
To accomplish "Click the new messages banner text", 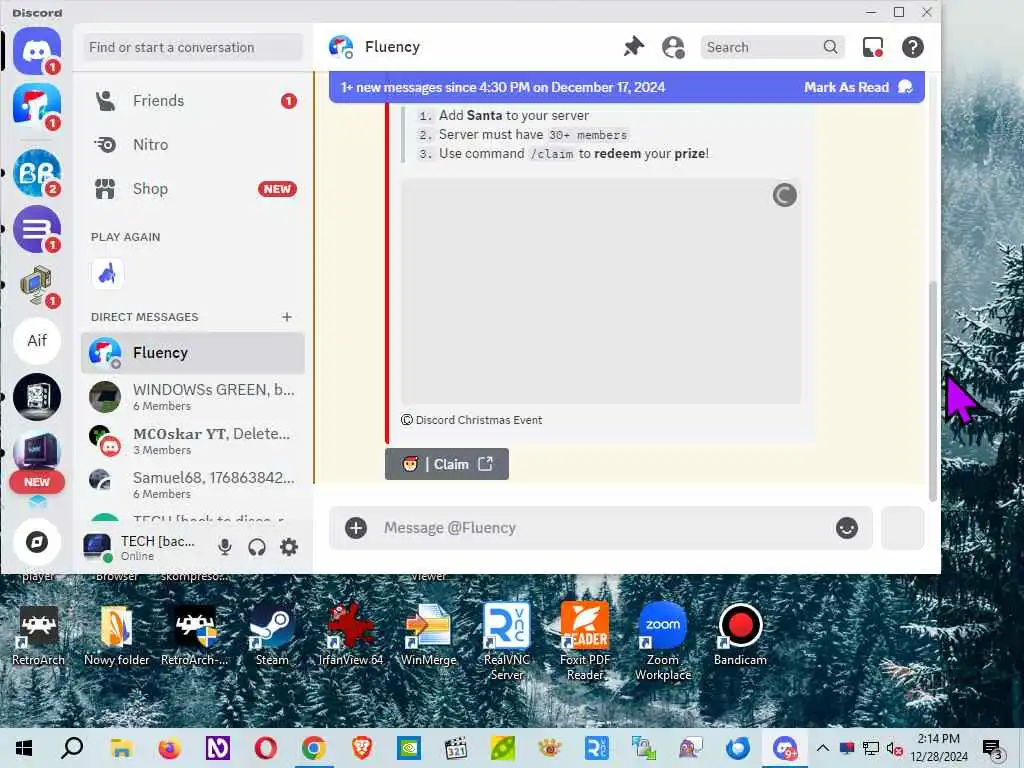I will (503, 88).
